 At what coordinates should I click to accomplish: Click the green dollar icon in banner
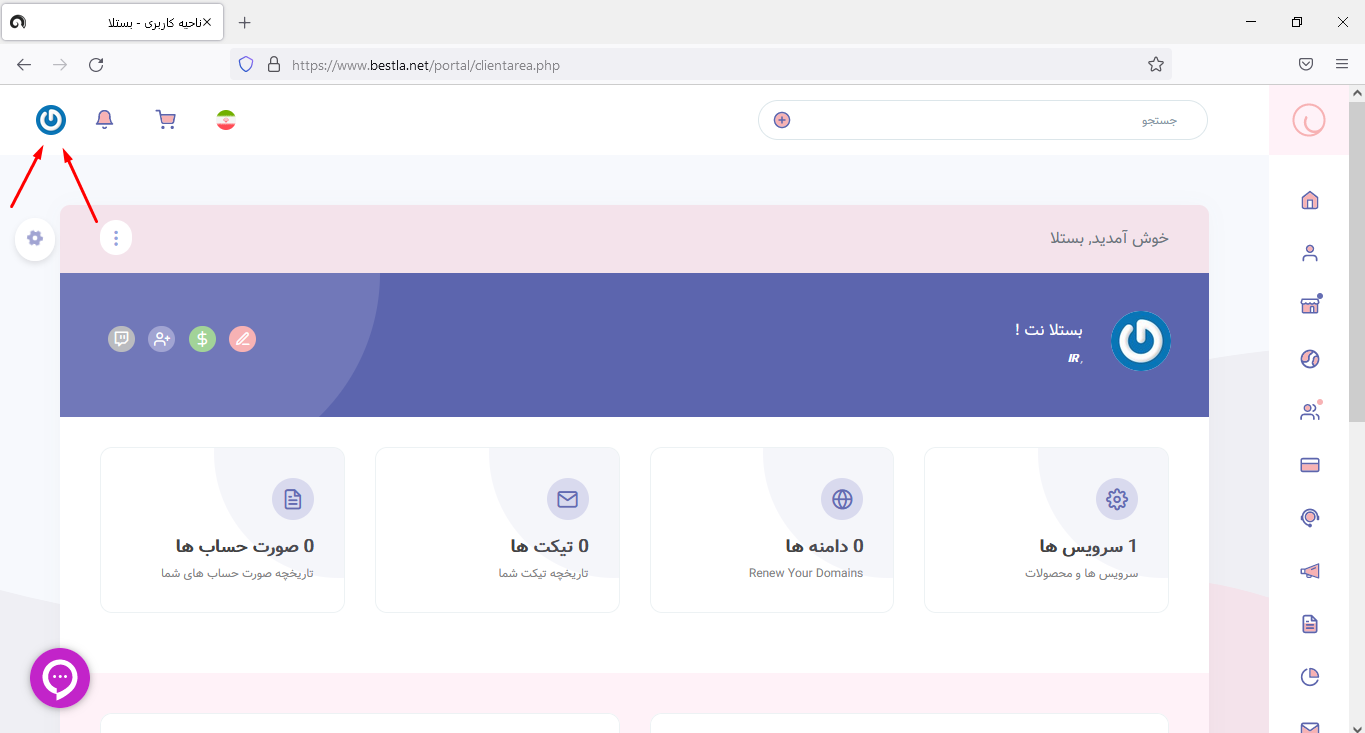pos(202,339)
